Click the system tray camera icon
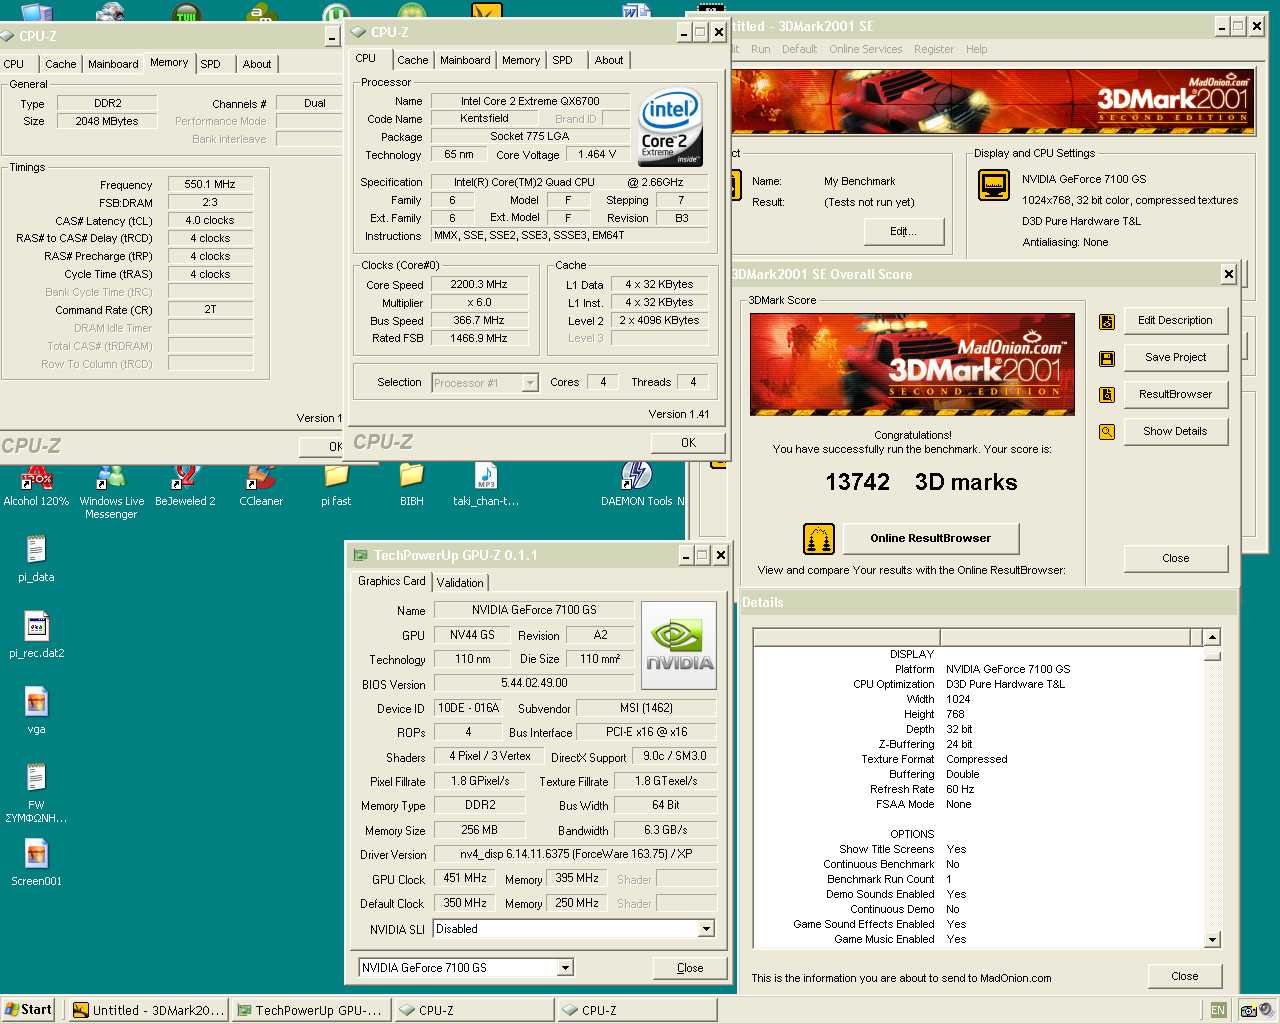1280x1024 pixels. point(1248,1010)
